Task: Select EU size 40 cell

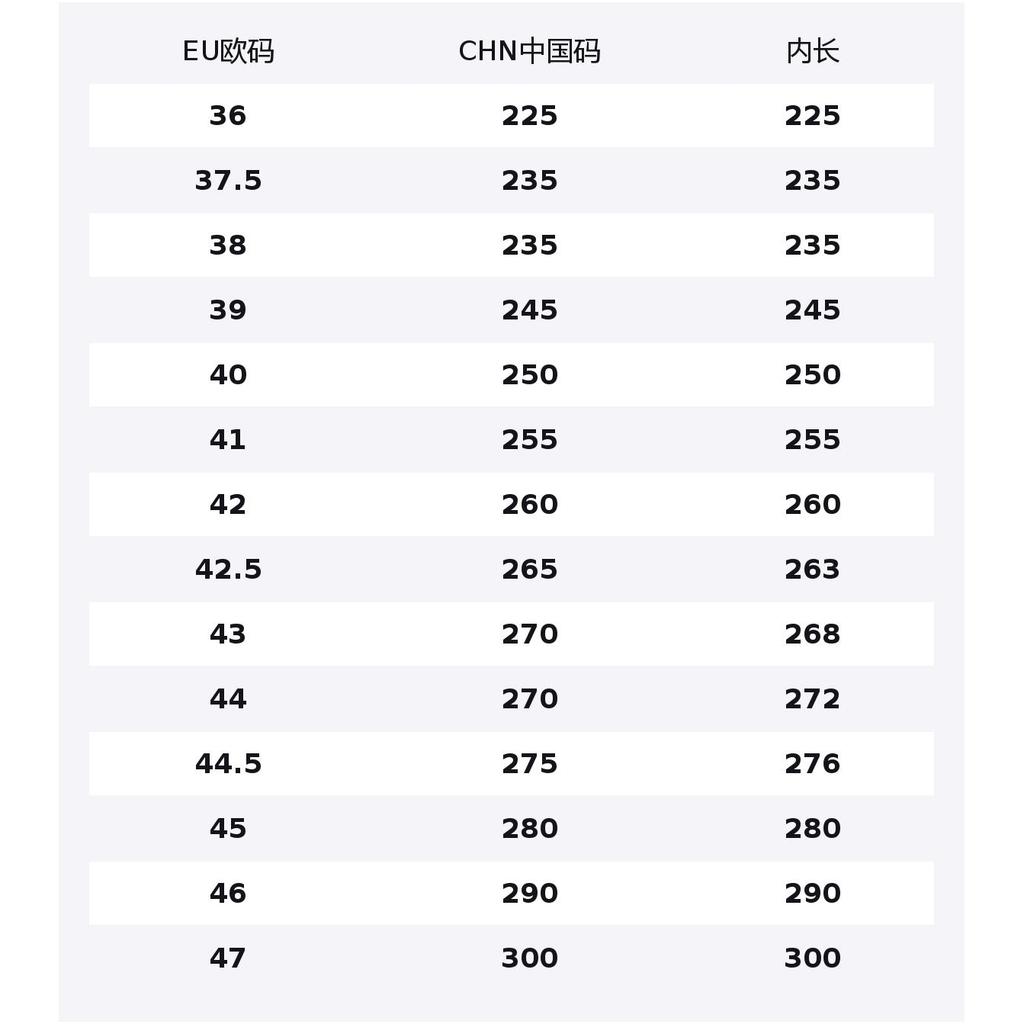Action: click(228, 374)
